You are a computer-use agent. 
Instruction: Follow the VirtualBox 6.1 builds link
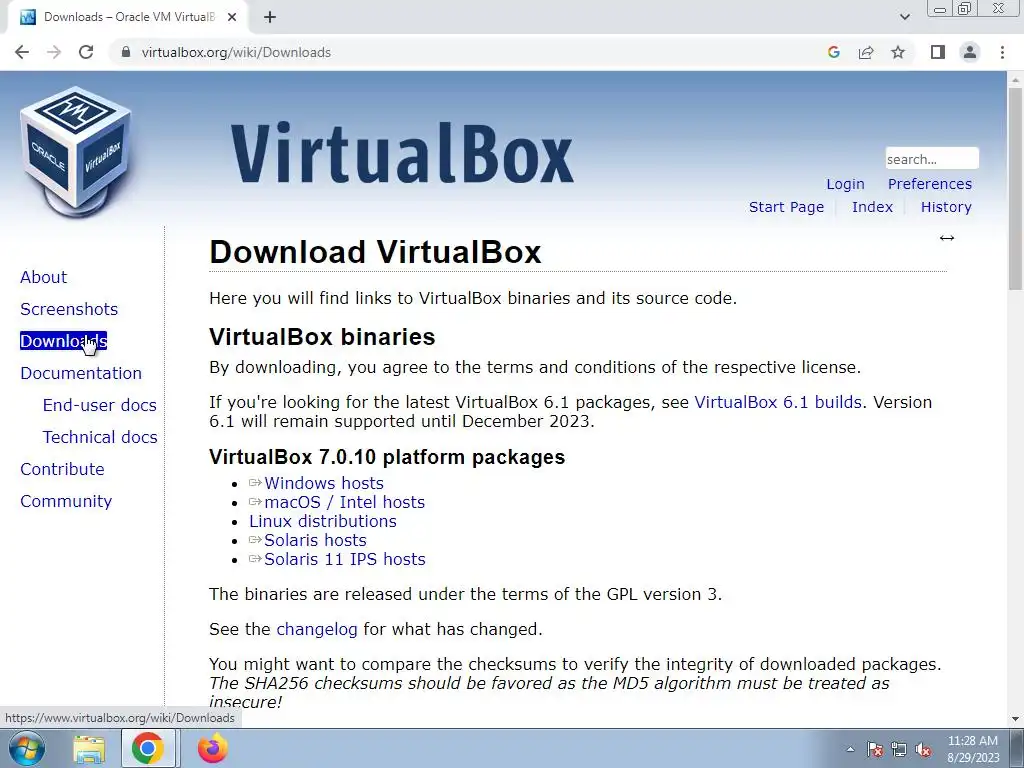point(778,402)
